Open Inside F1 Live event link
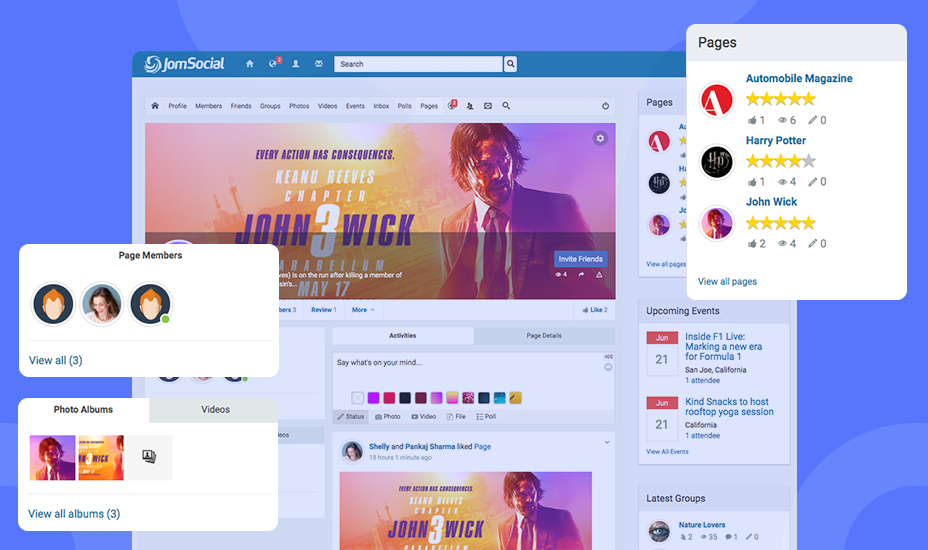 tap(723, 346)
